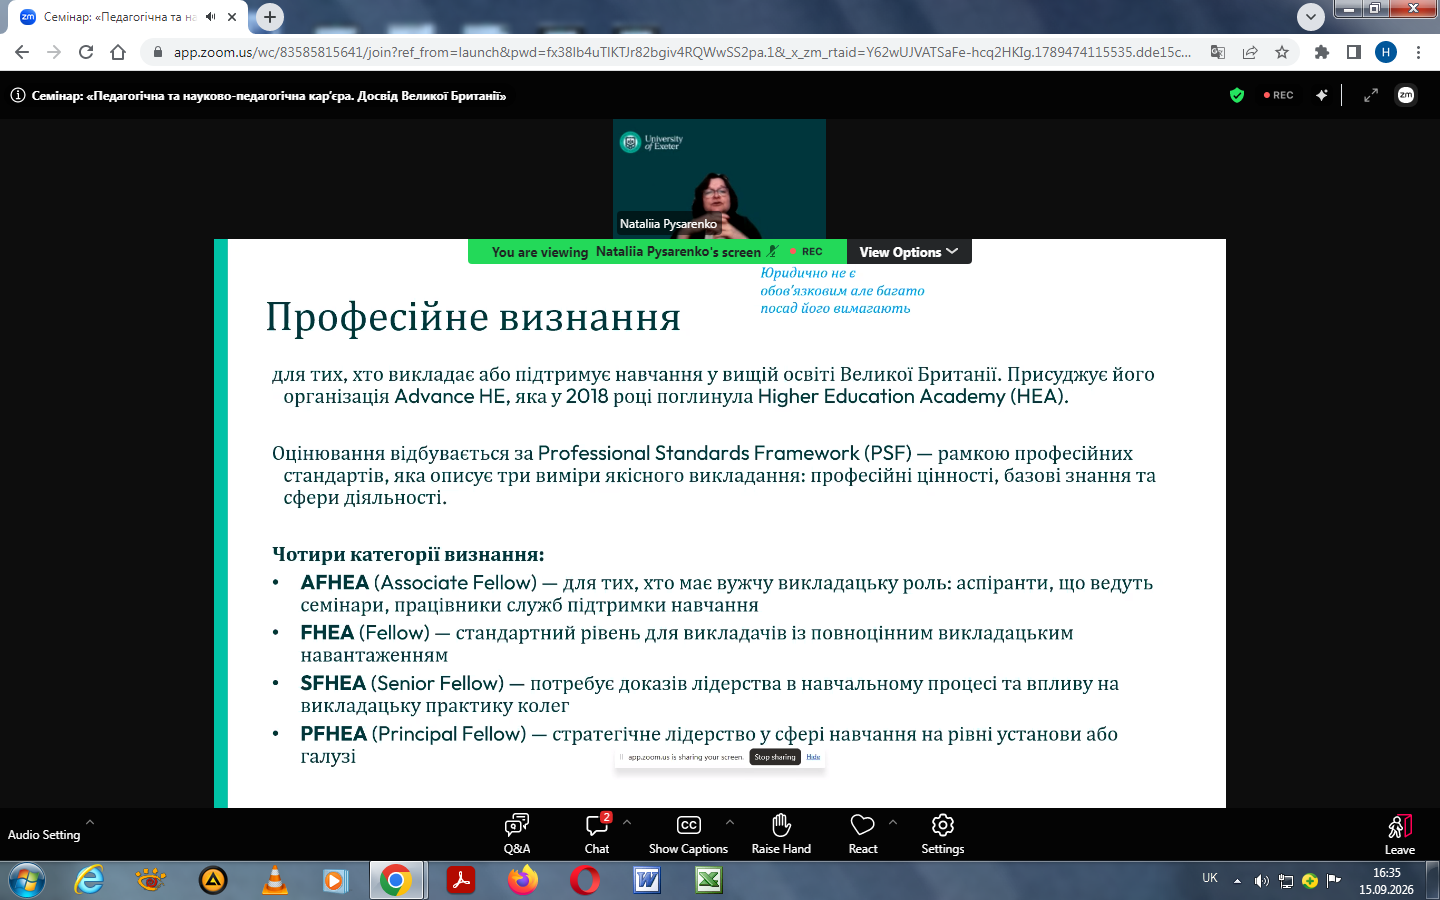
Task: Expand the chevron next to Audio Setting
Action: pos(90,822)
